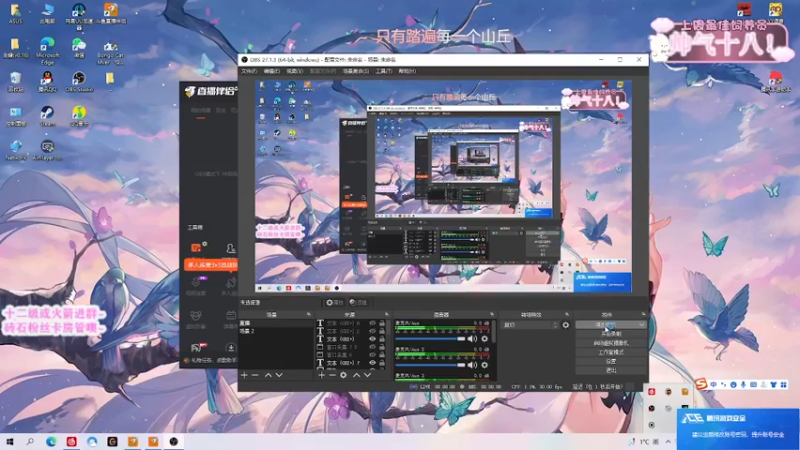
Task: Toggle visibility of the 文本 (GDI+) 6 source
Action: pos(372,323)
